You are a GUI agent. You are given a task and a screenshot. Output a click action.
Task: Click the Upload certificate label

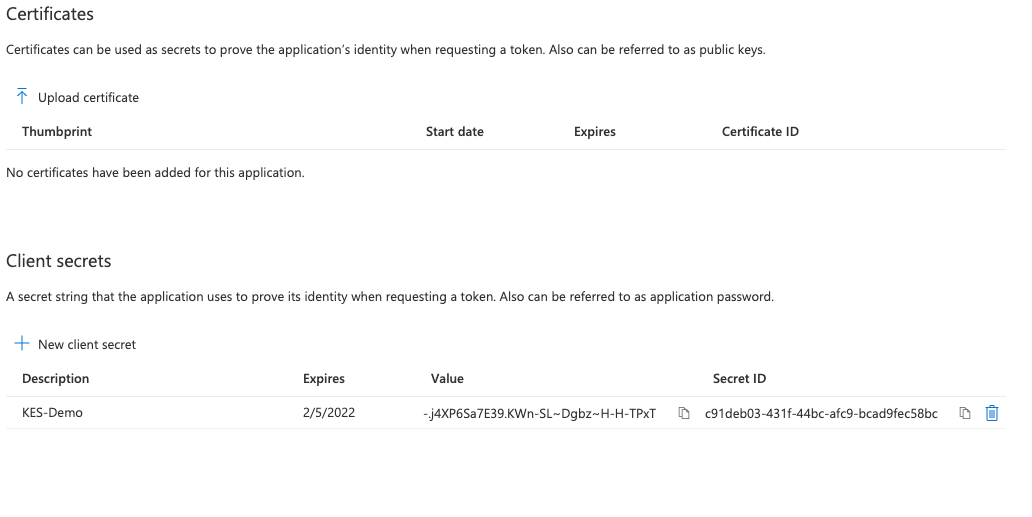88,97
